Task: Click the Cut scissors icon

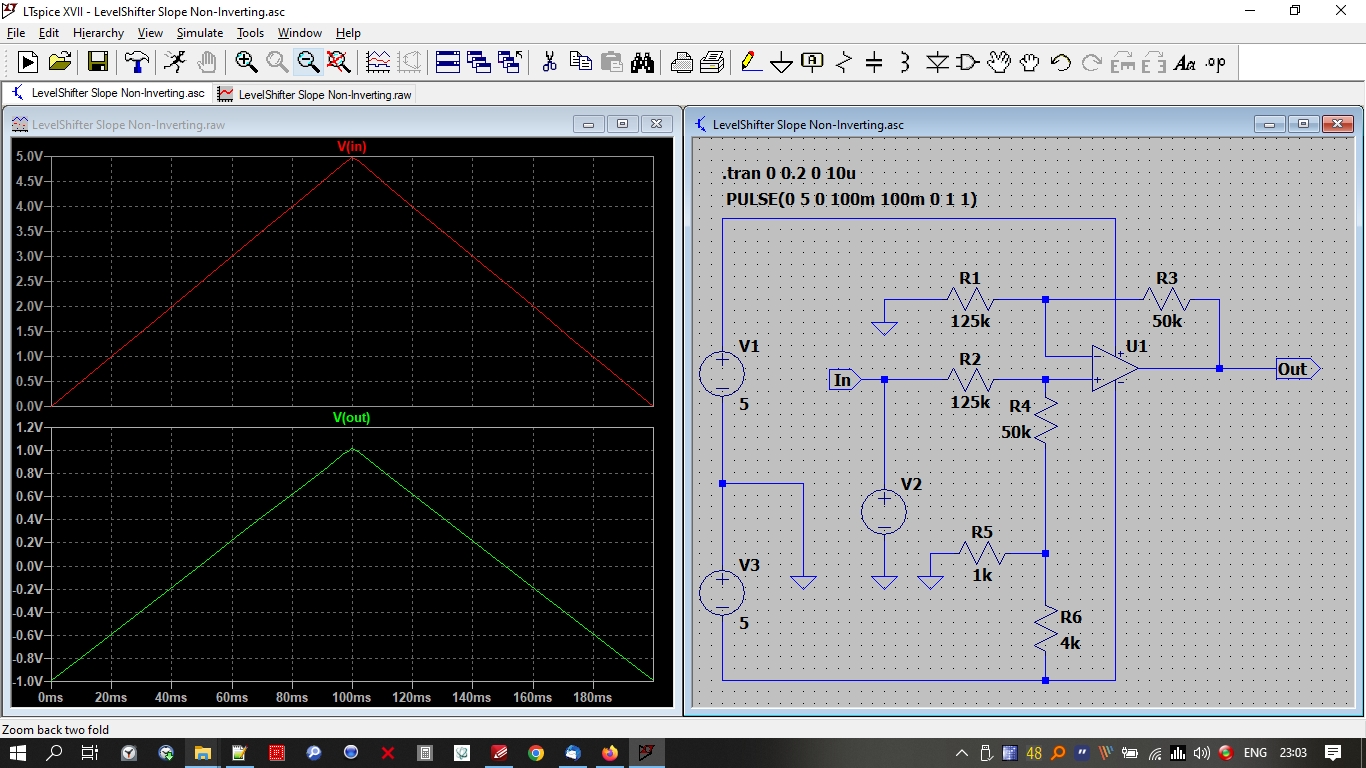Action: pos(549,62)
